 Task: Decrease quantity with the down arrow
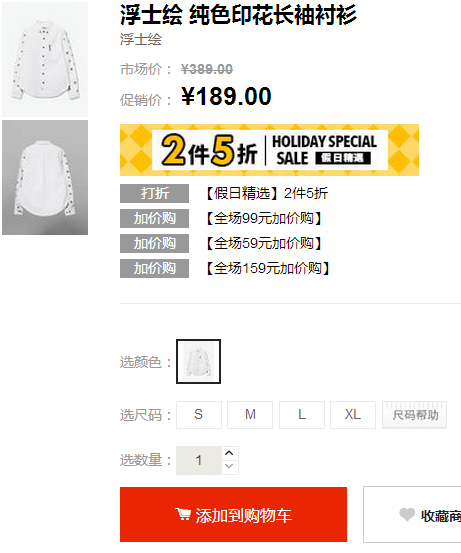click(x=229, y=467)
